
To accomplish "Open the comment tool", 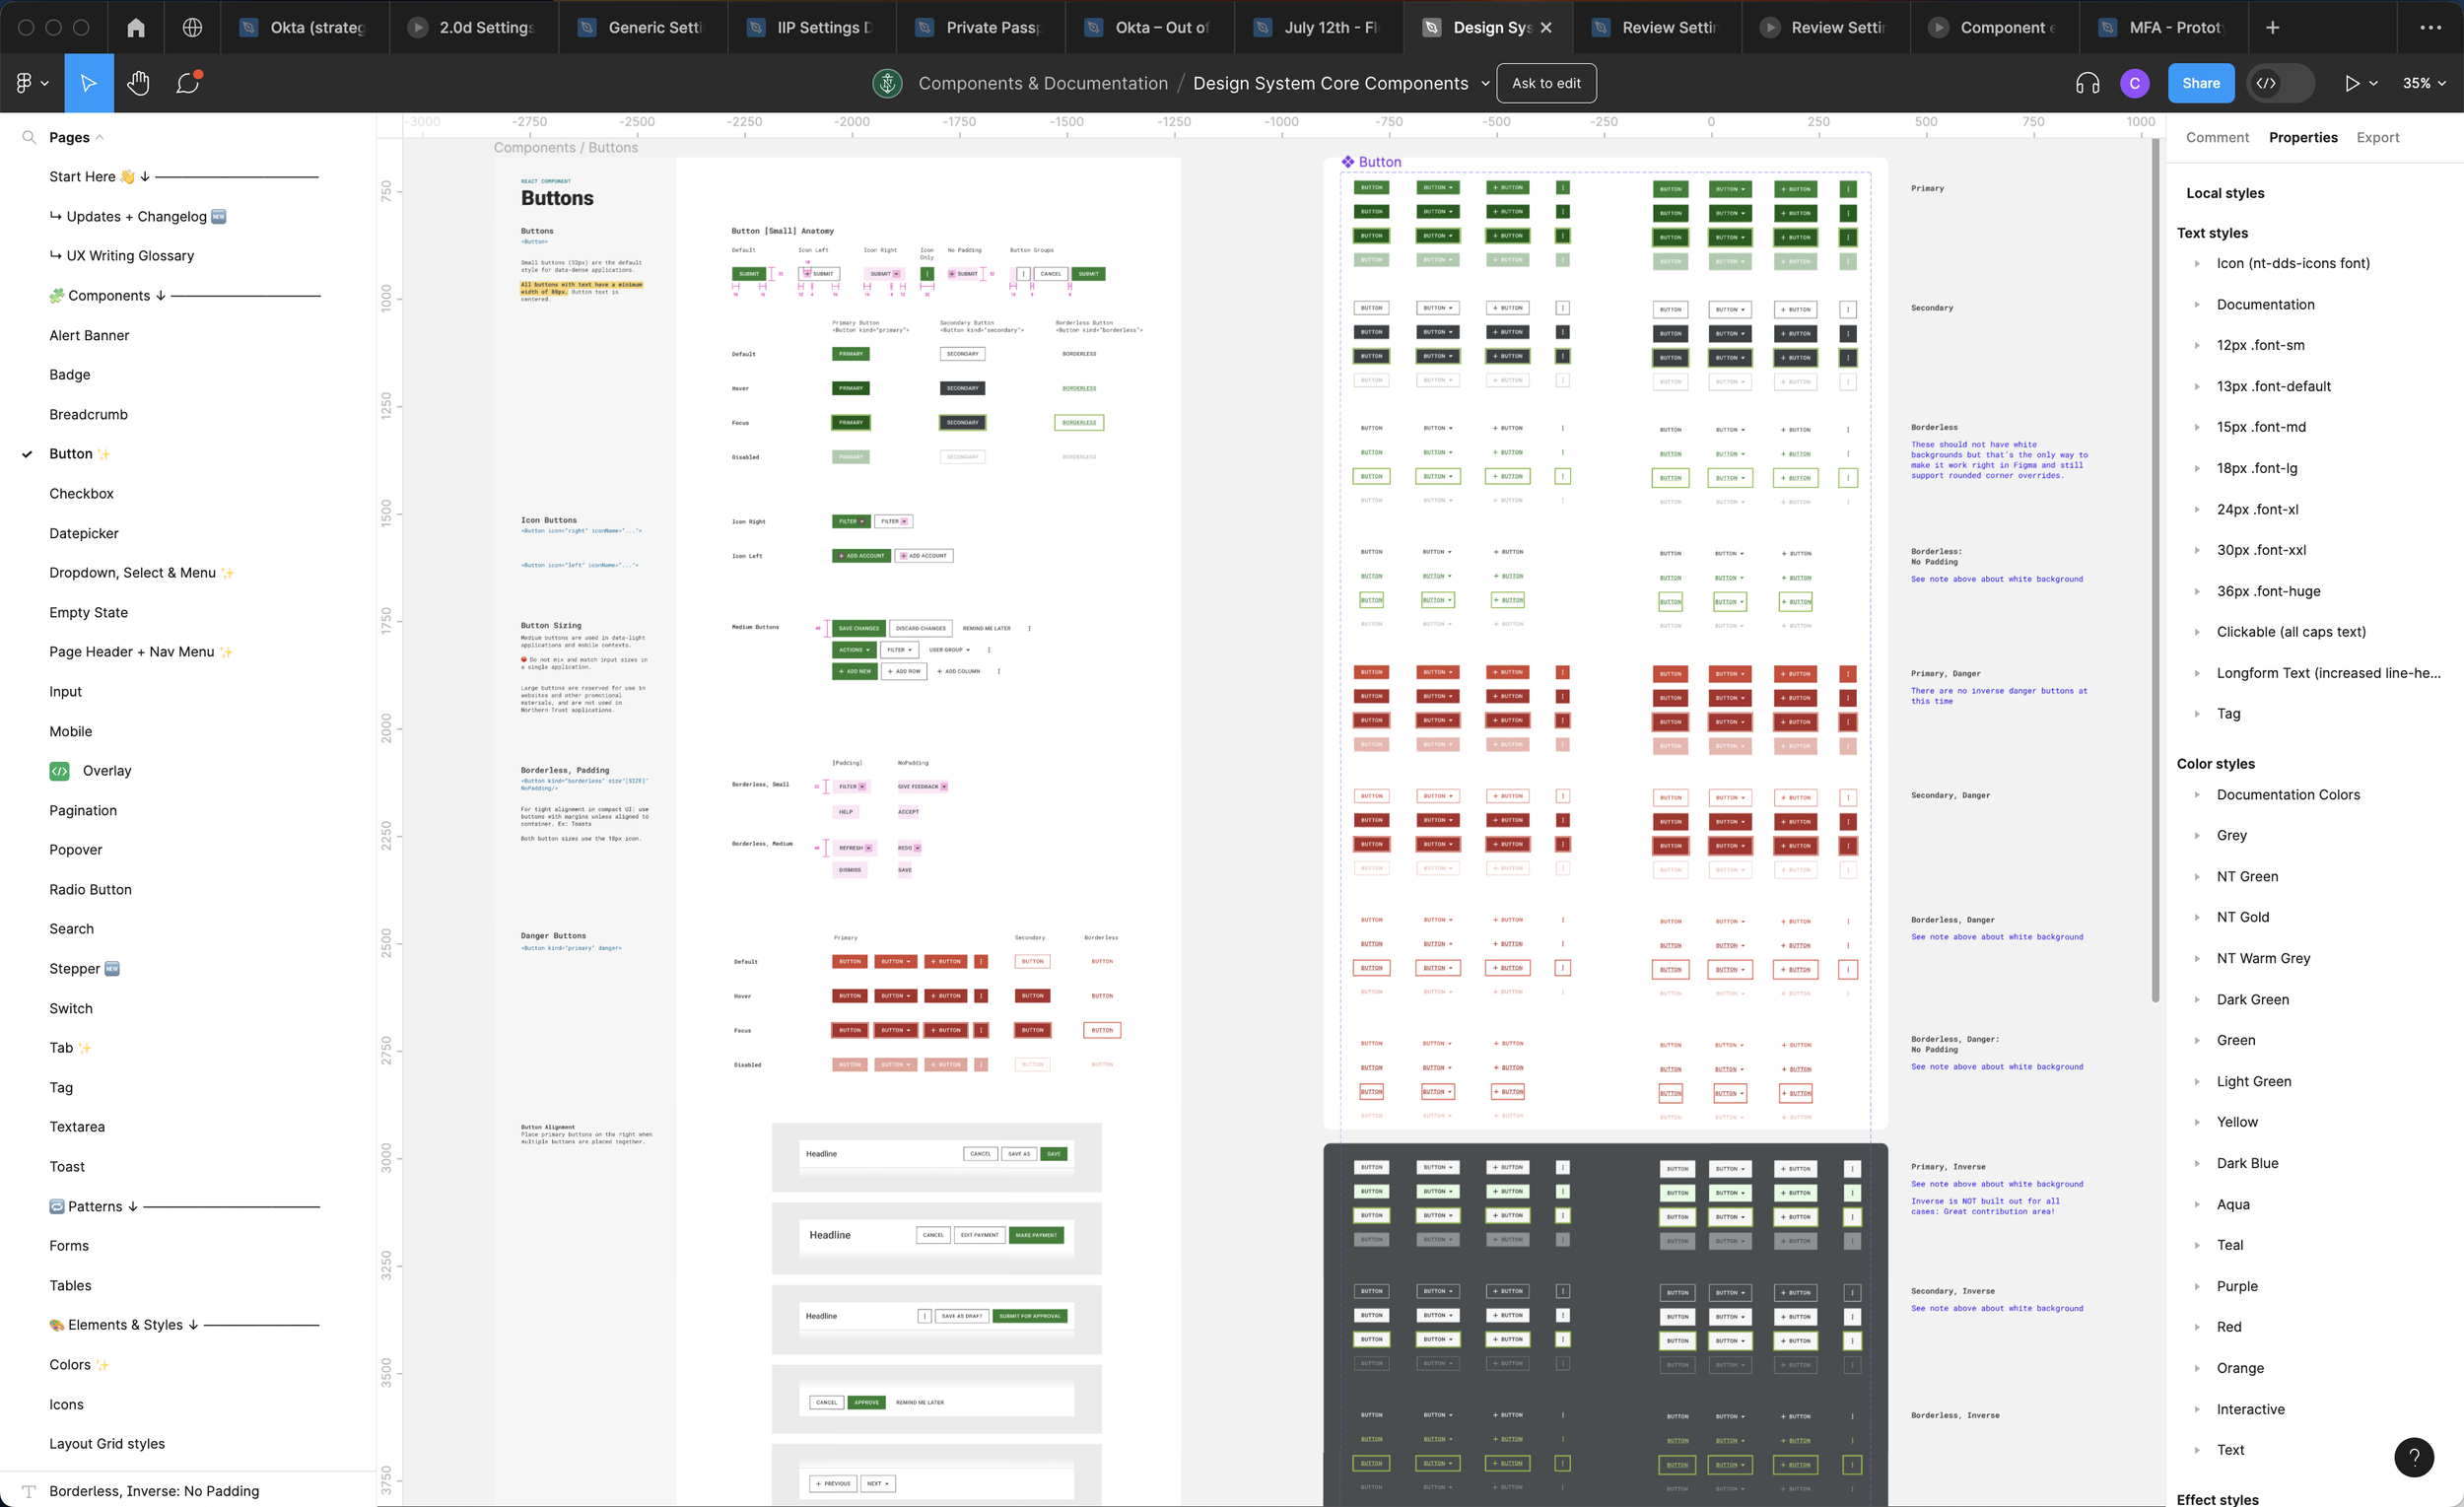I will (x=188, y=83).
